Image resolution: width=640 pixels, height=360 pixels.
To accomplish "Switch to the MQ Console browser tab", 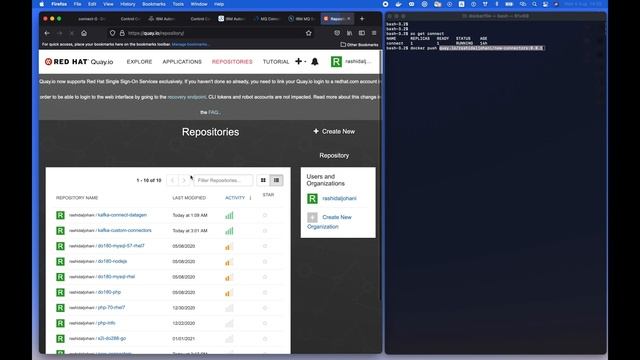I will 267,19.
